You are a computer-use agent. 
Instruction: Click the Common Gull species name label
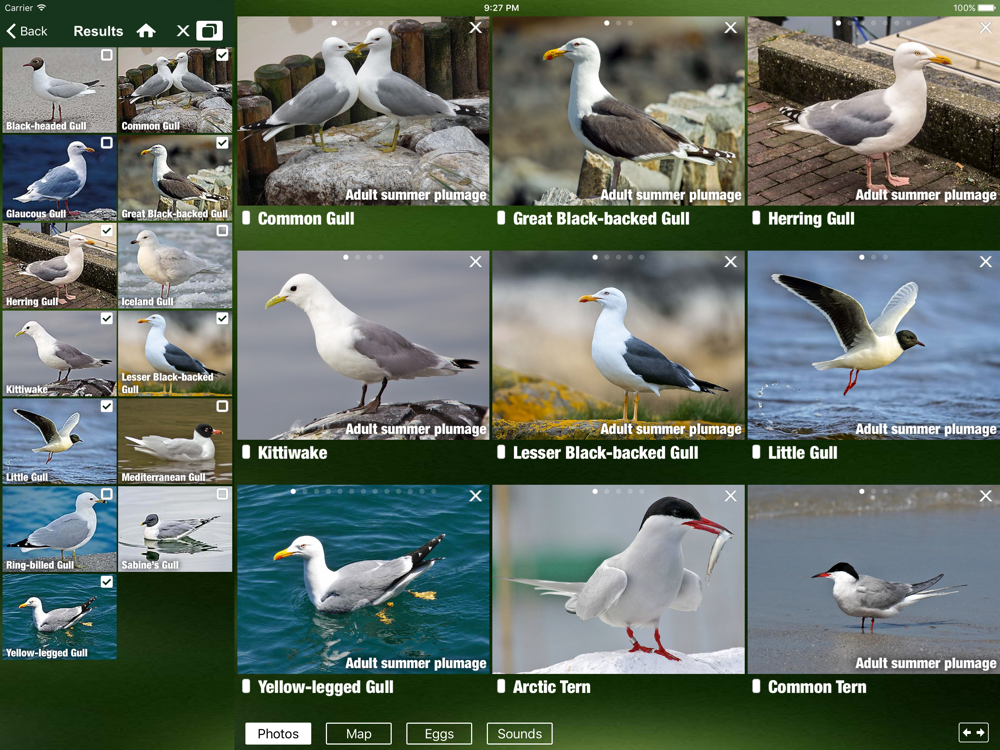[x=306, y=219]
